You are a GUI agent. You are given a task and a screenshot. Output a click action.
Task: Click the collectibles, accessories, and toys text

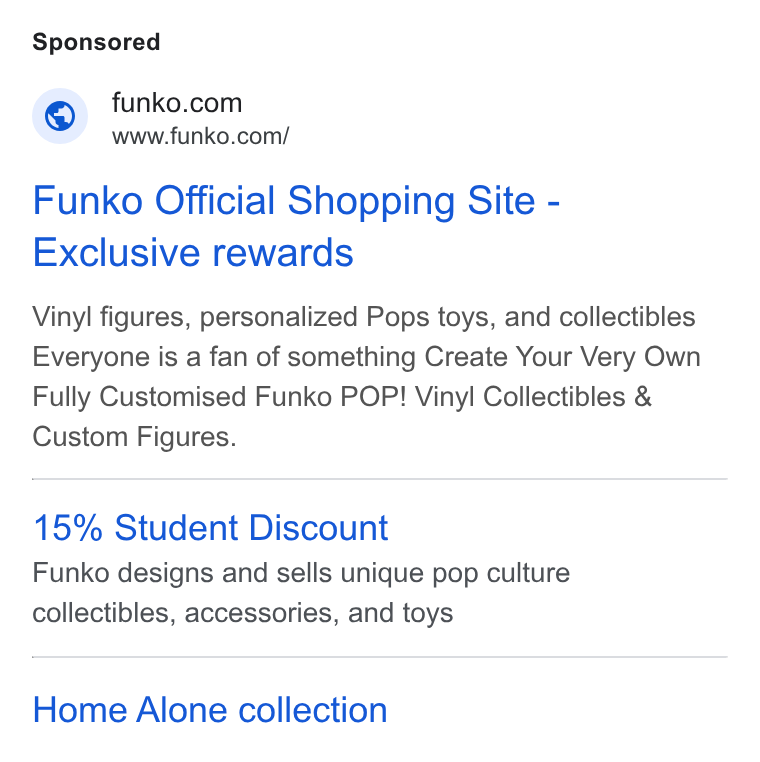(243, 613)
